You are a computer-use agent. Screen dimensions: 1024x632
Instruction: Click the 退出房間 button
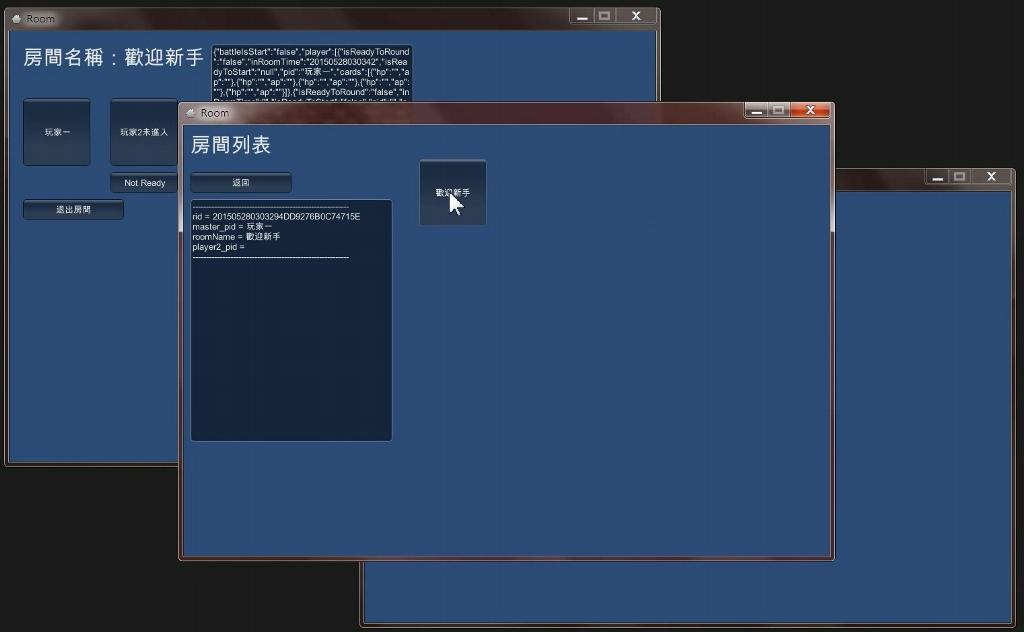tap(73, 210)
